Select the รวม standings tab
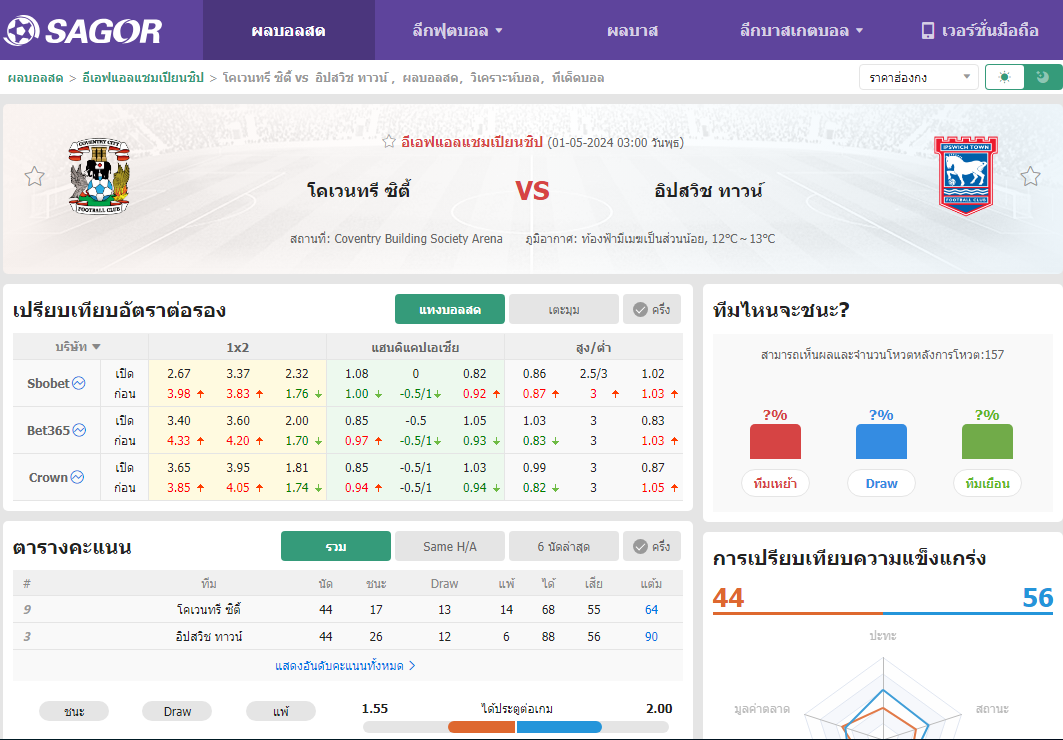The height and width of the screenshot is (740, 1063). coord(336,546)
